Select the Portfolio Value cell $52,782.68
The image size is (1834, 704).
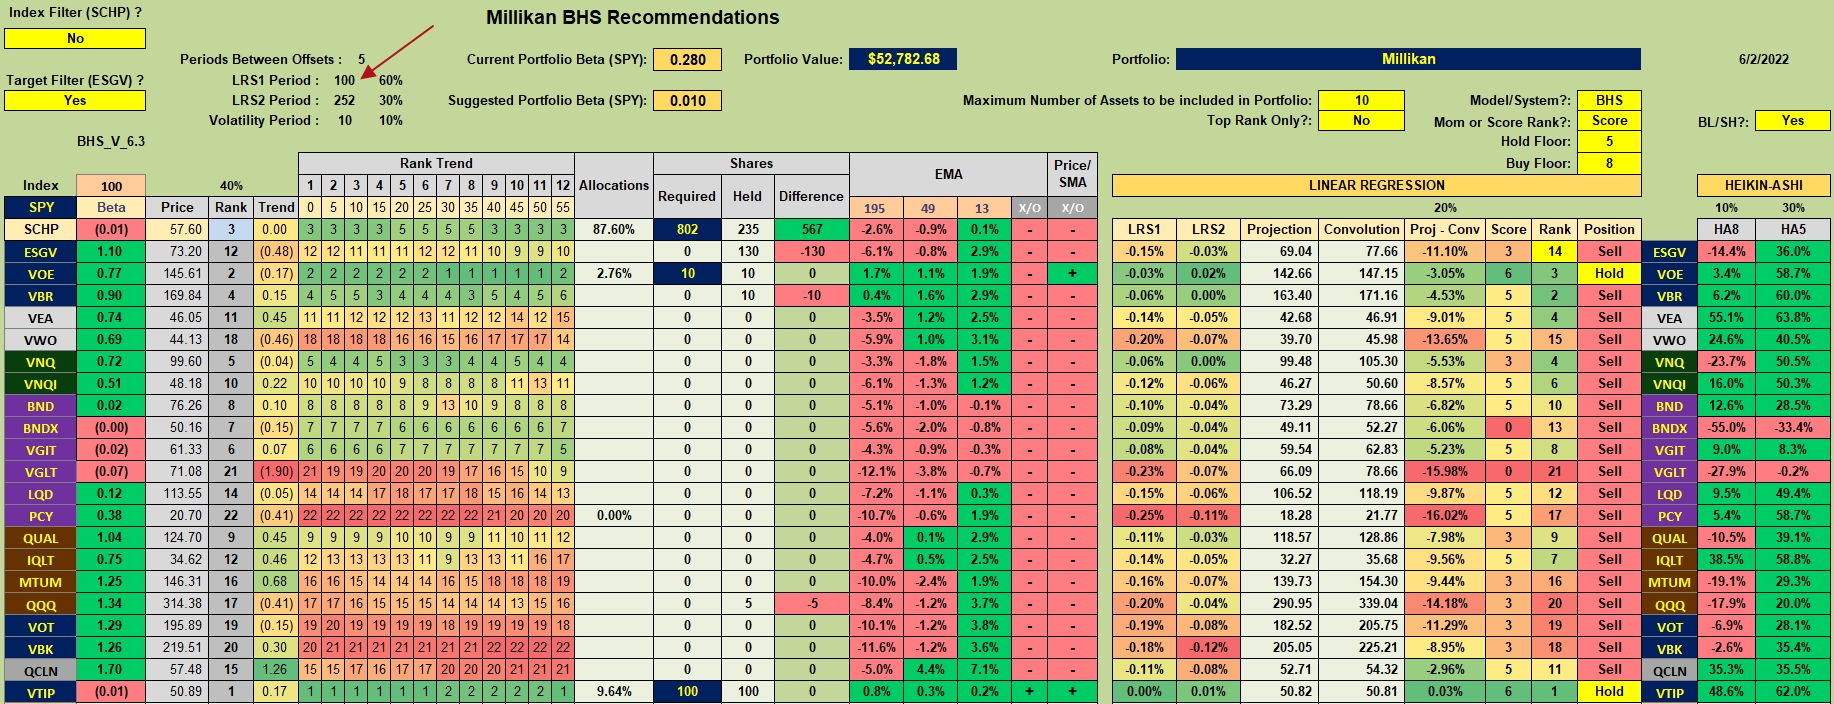click(903, 59)
